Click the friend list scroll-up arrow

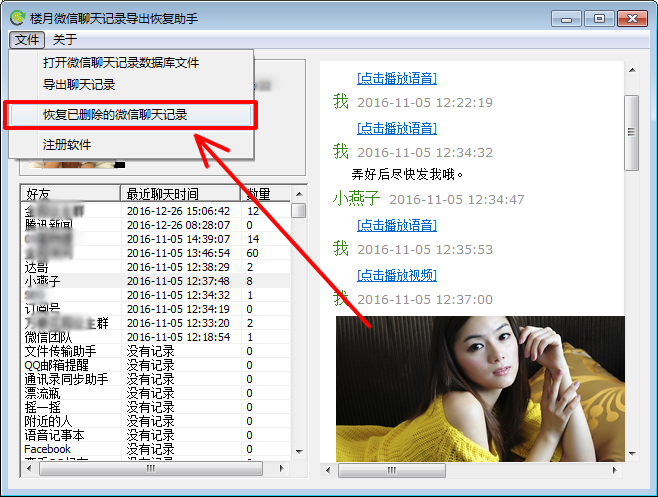click(299, 194)
